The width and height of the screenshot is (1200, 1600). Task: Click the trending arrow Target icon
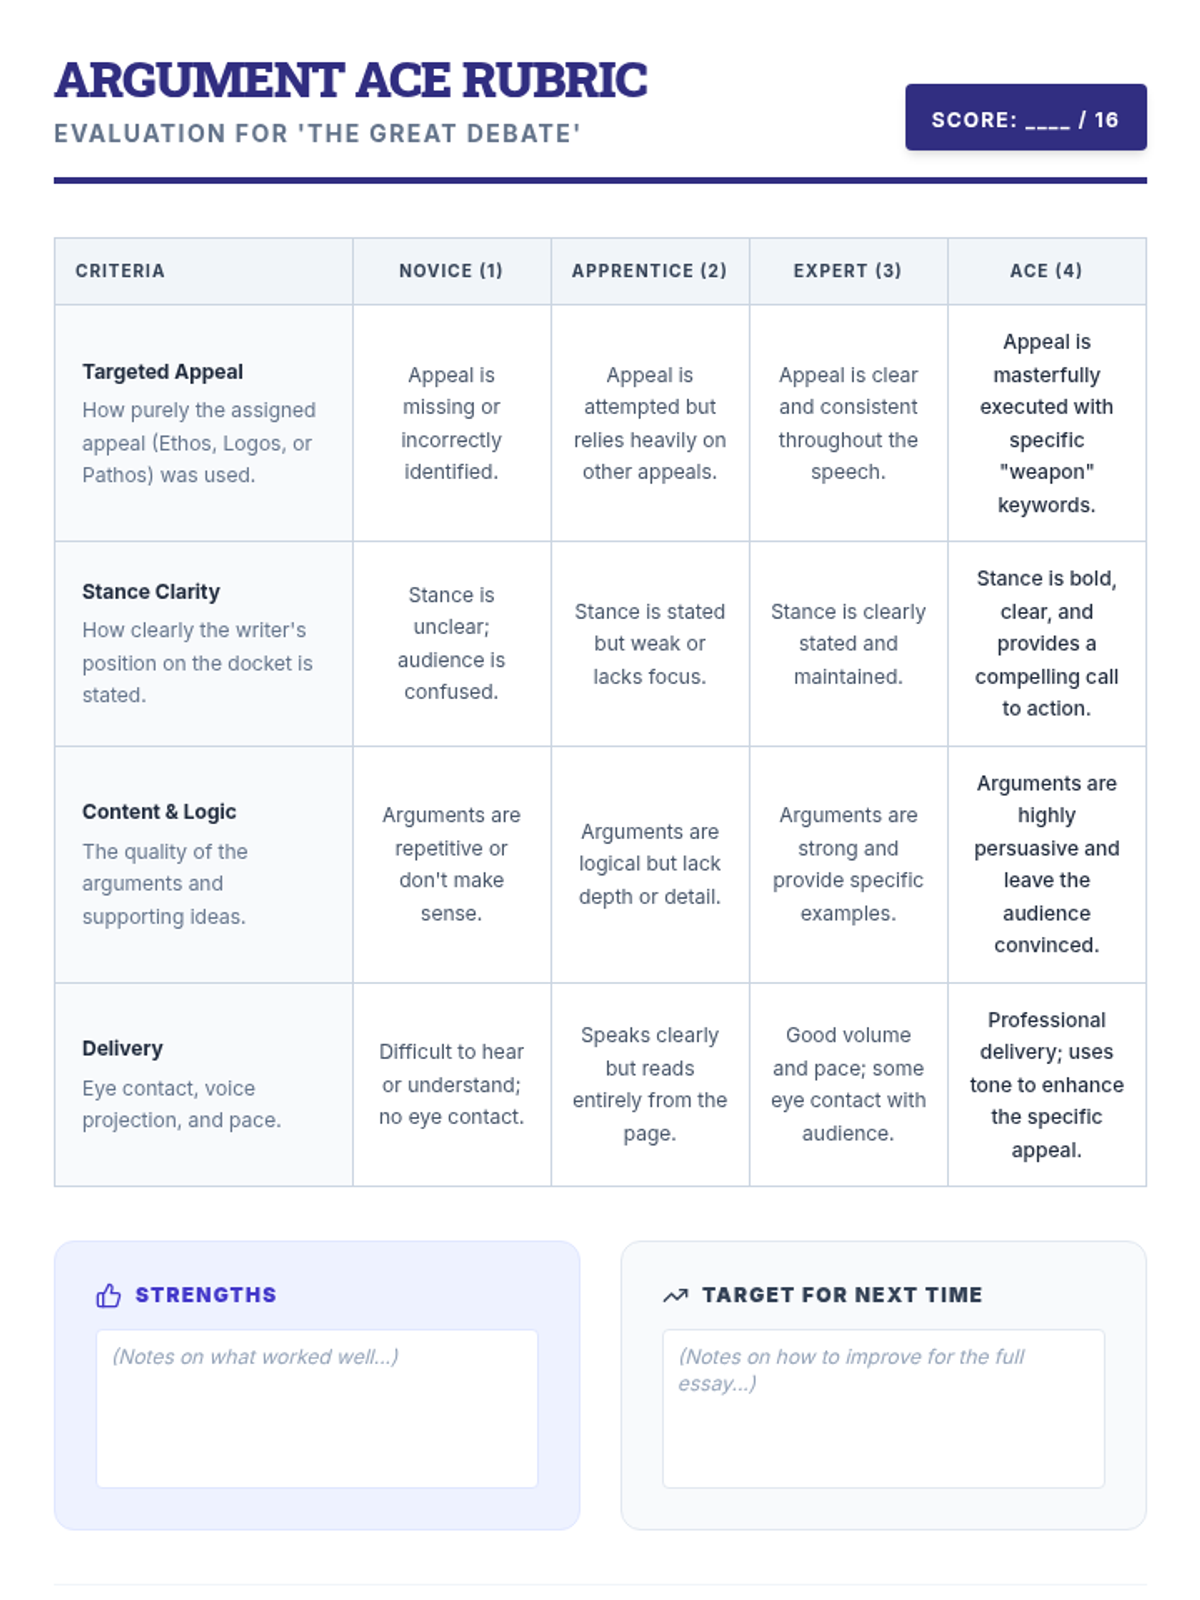(x=675, y=1296)
